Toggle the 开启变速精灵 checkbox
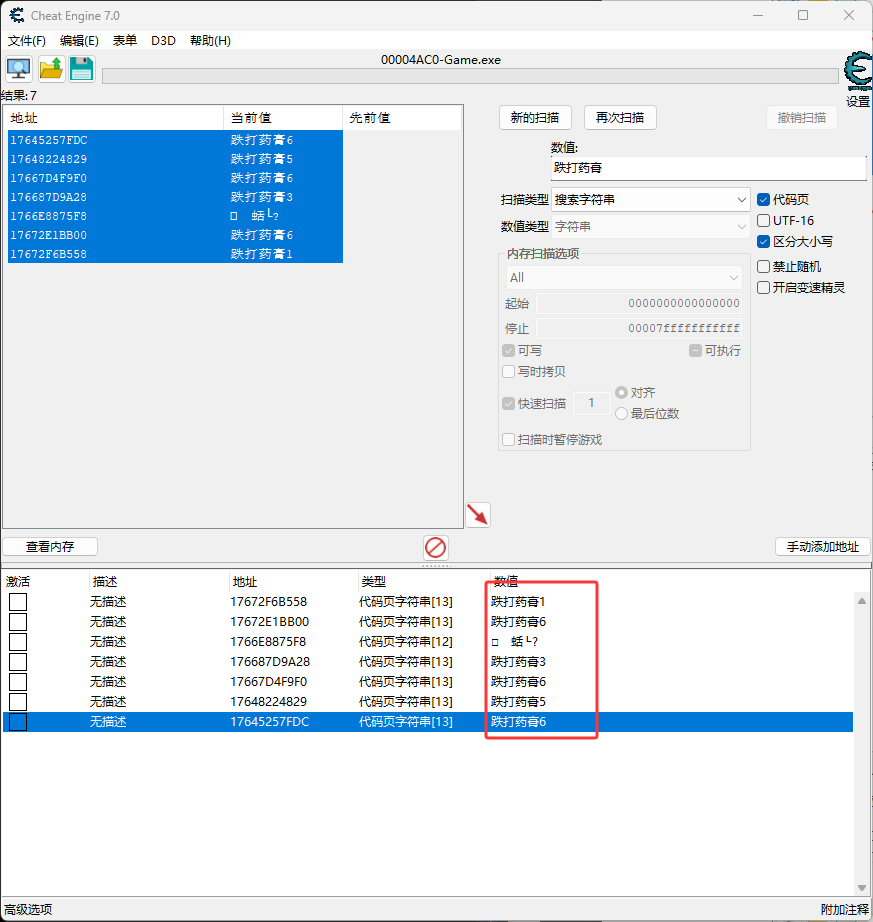This screenshot has width=873, height=922. (764, 288)
